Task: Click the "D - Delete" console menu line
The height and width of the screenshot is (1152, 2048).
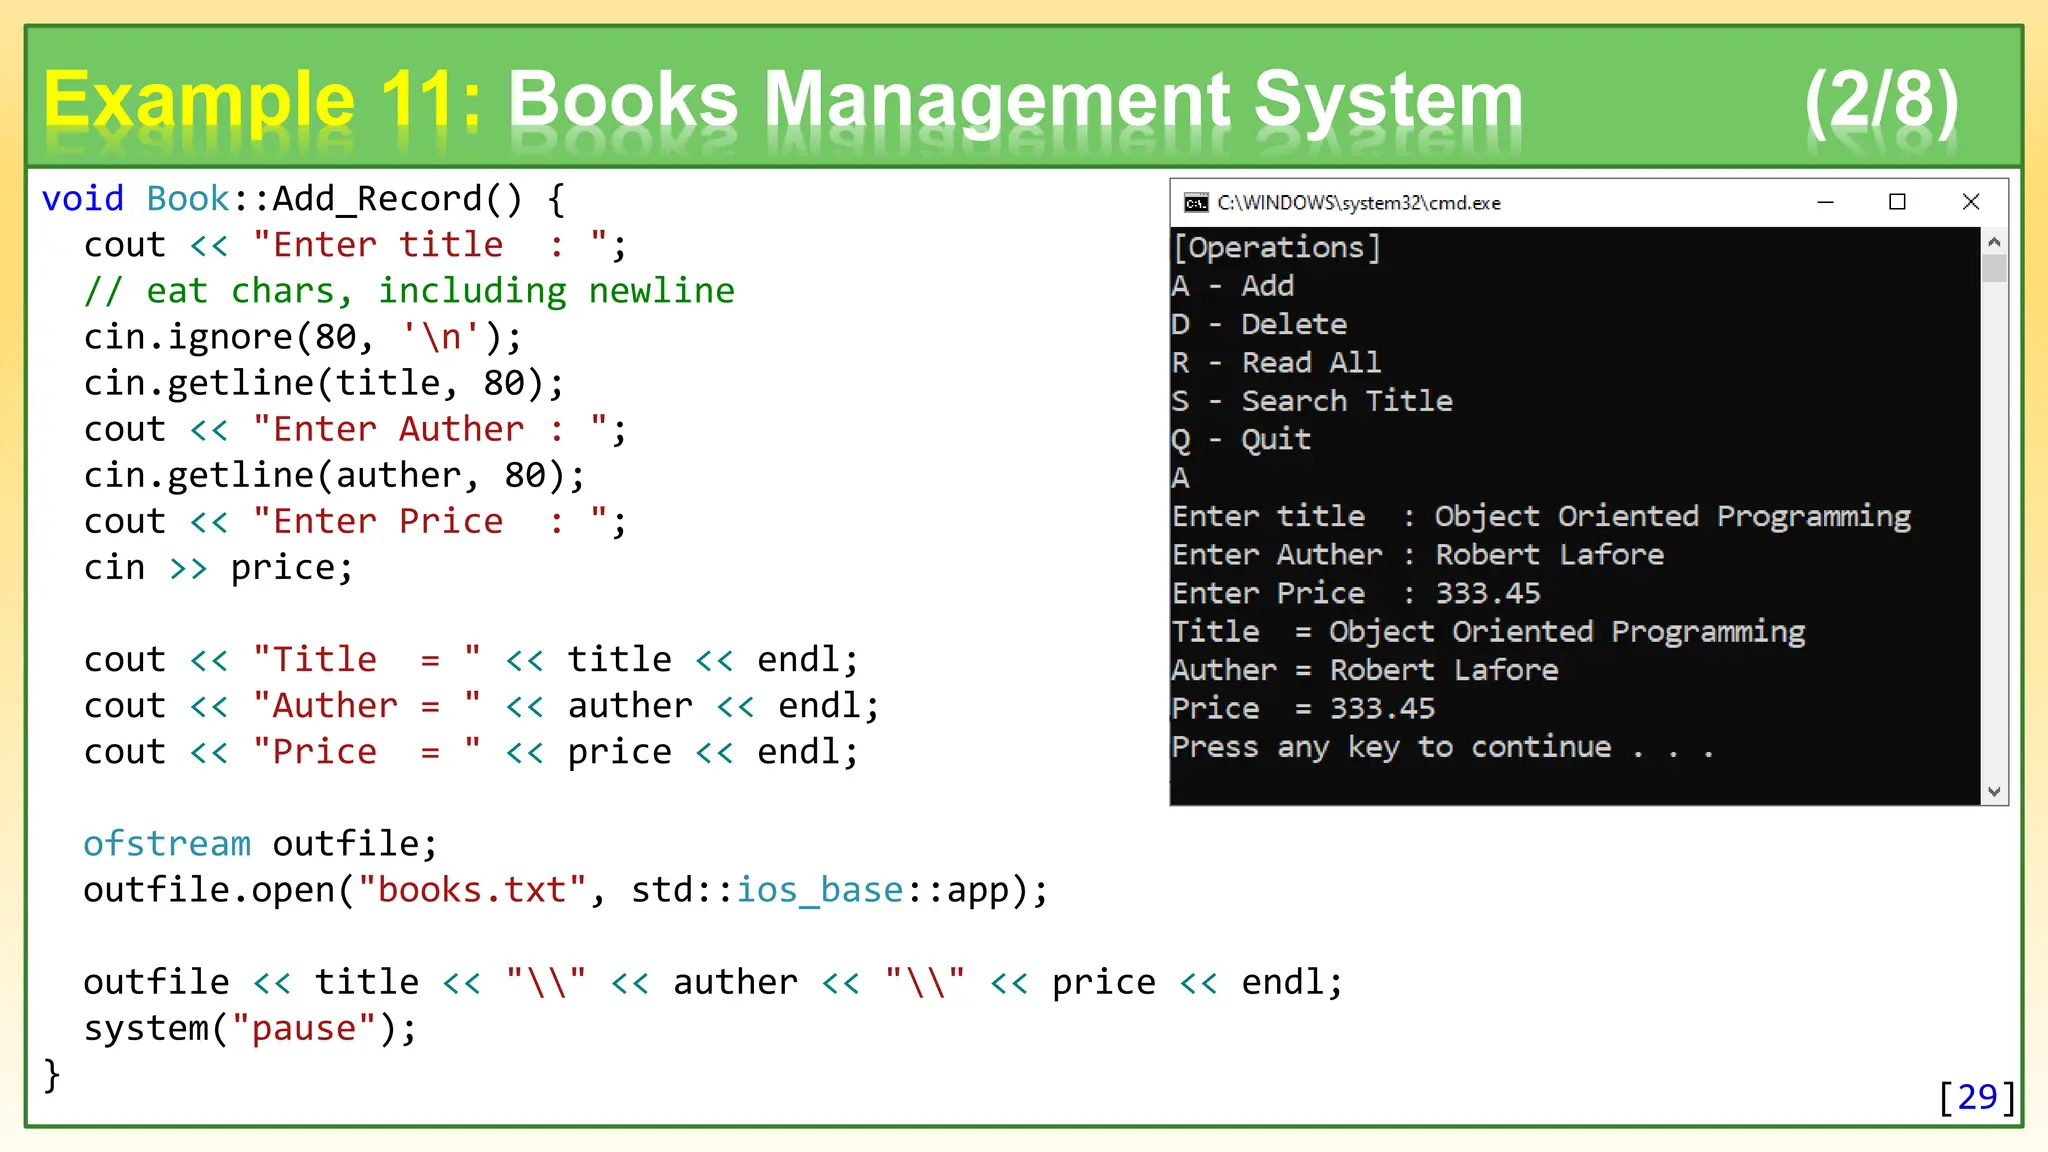Action: pyautogui.click(x=1259, y=324)
